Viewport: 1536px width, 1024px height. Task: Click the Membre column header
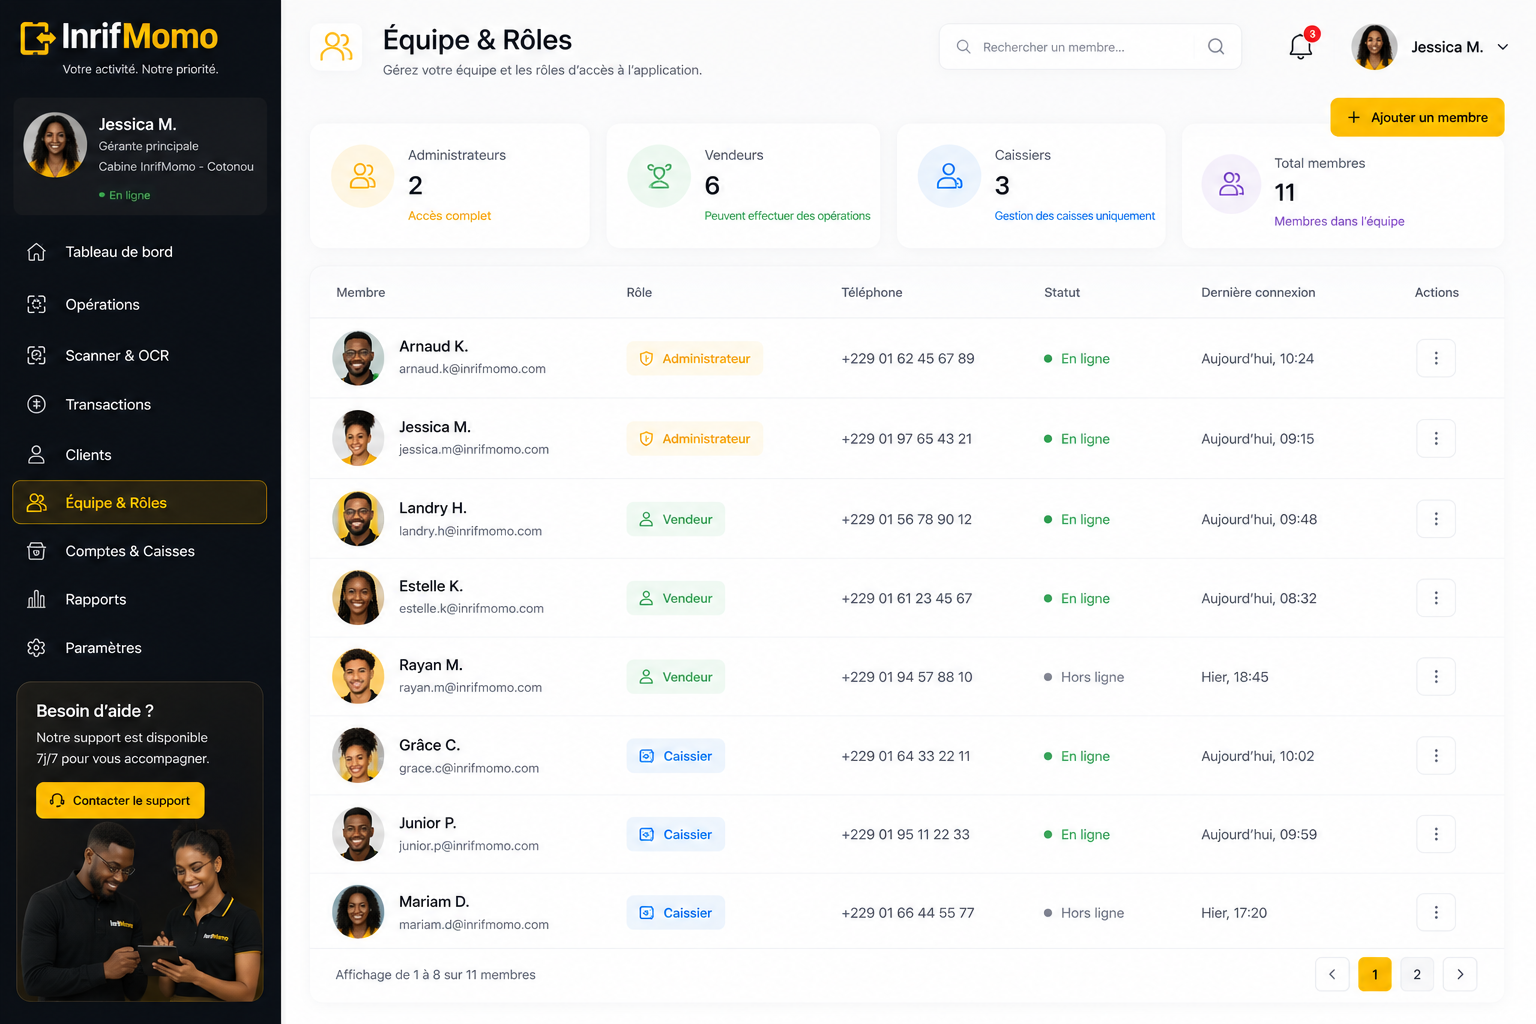click(361, 292)
